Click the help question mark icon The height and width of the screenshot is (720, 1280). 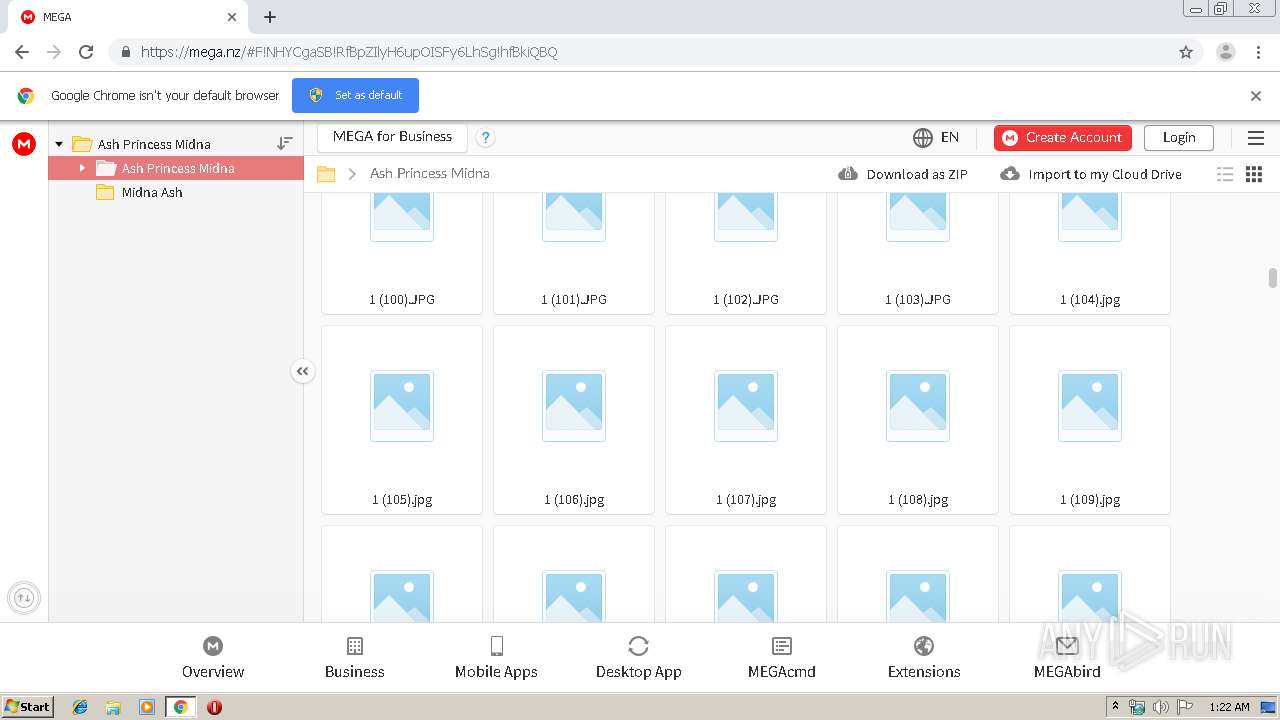coord(485,138)
